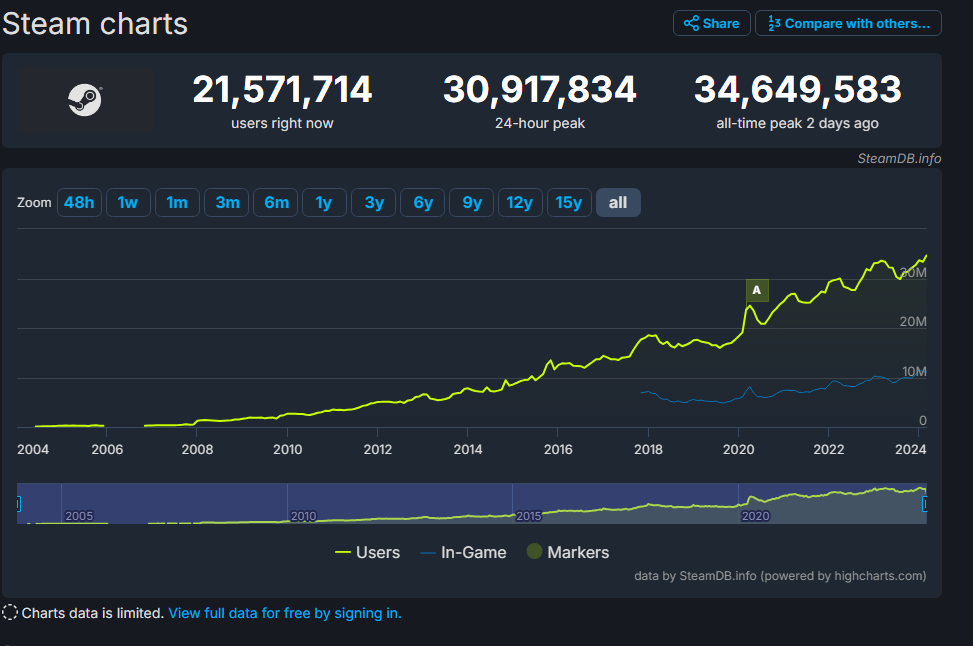Click the 2008 x-axis label
The height and width of the screenshot is (646, 973).
coord(197,449)
